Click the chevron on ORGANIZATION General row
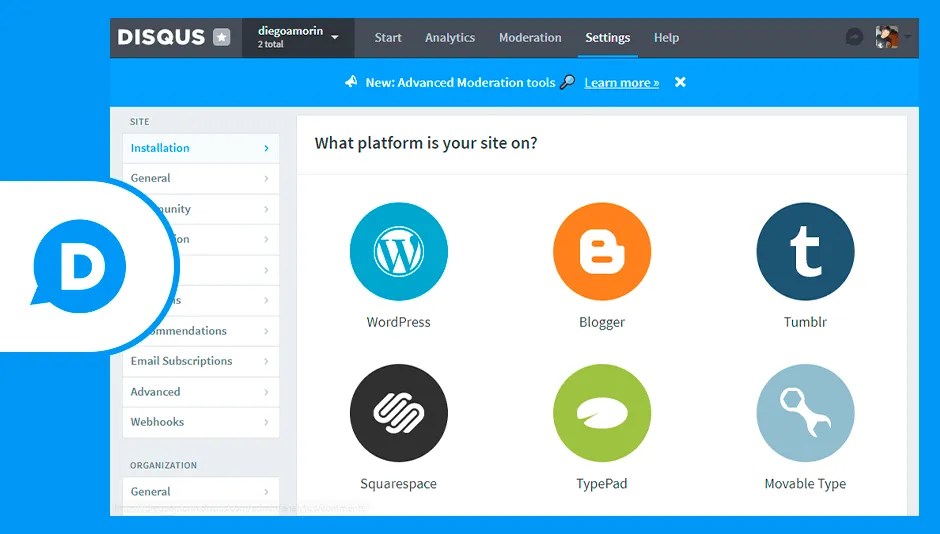 click(266, 492)
